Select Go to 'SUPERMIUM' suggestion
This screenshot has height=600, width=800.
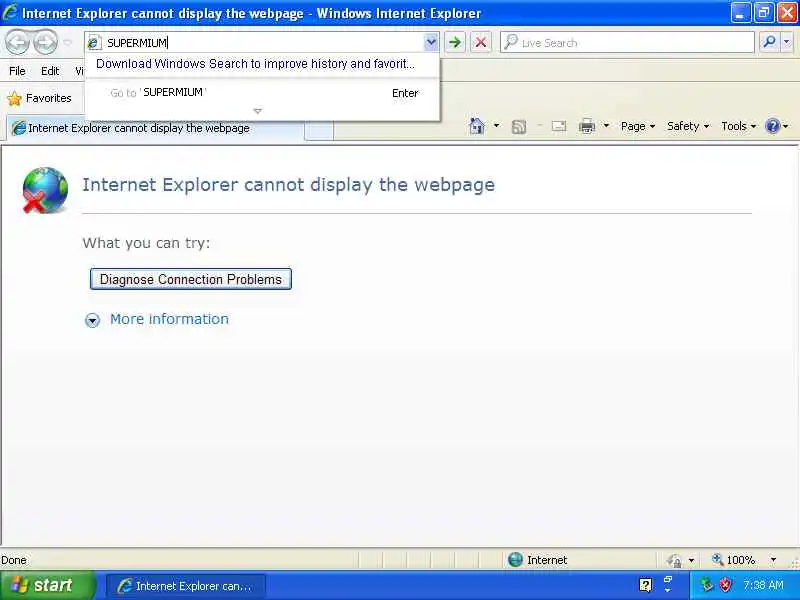tap(262, 93)
